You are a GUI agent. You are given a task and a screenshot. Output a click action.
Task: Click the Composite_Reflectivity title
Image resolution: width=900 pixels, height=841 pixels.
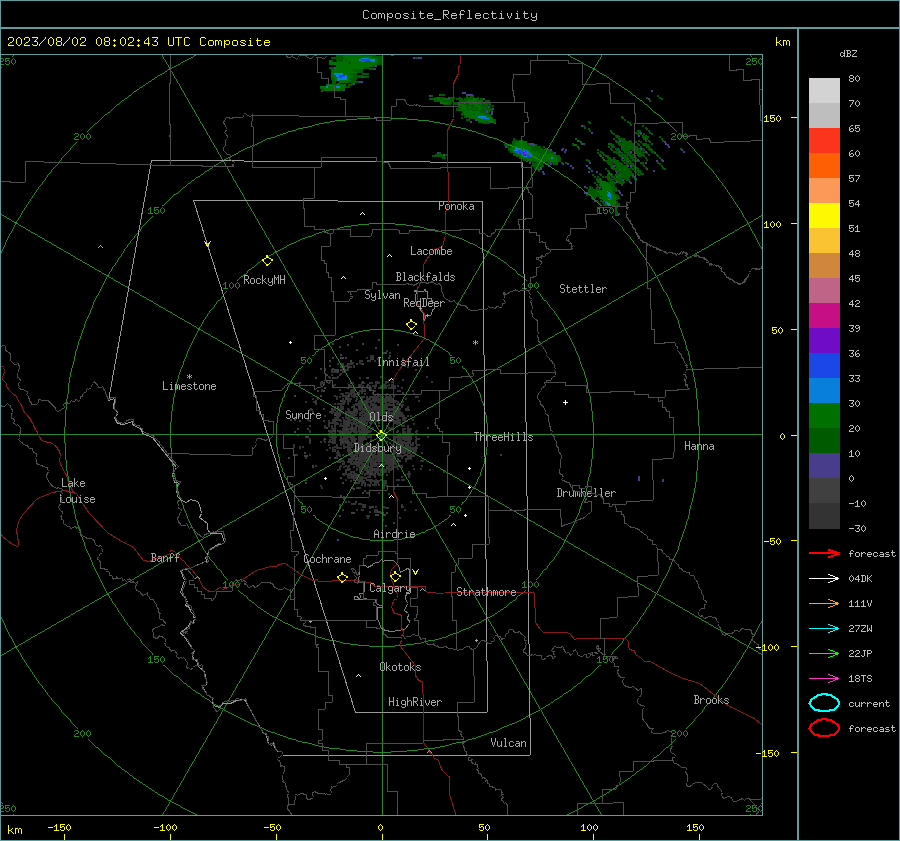coord(450,15)
